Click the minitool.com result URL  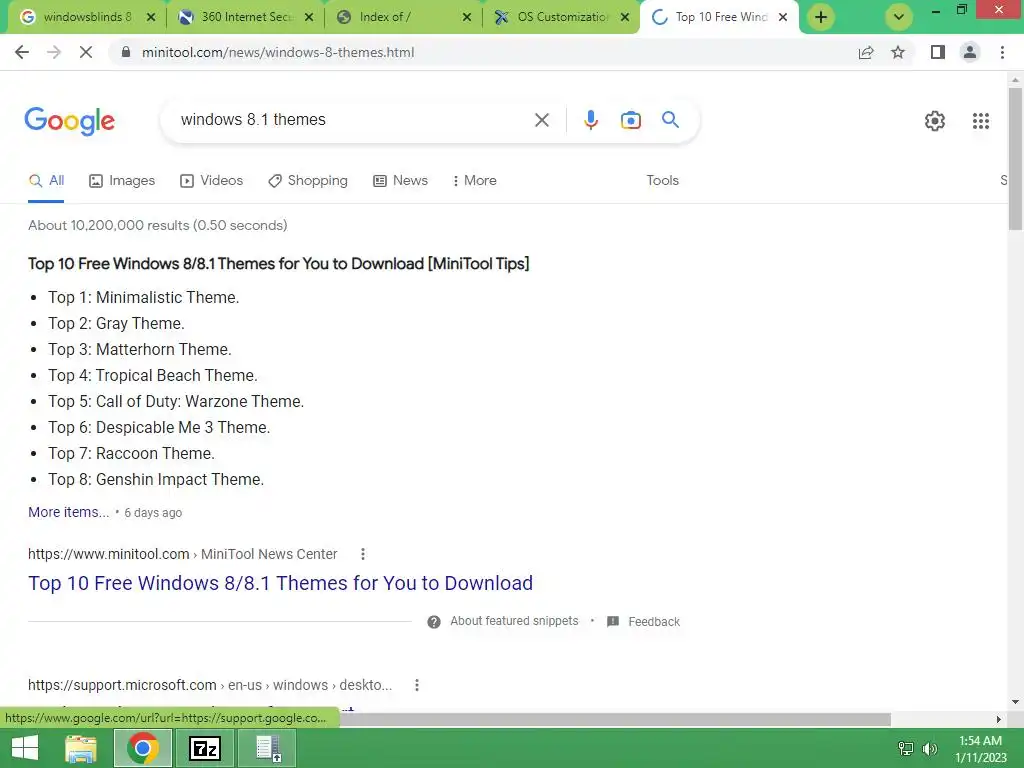point(183,554)
